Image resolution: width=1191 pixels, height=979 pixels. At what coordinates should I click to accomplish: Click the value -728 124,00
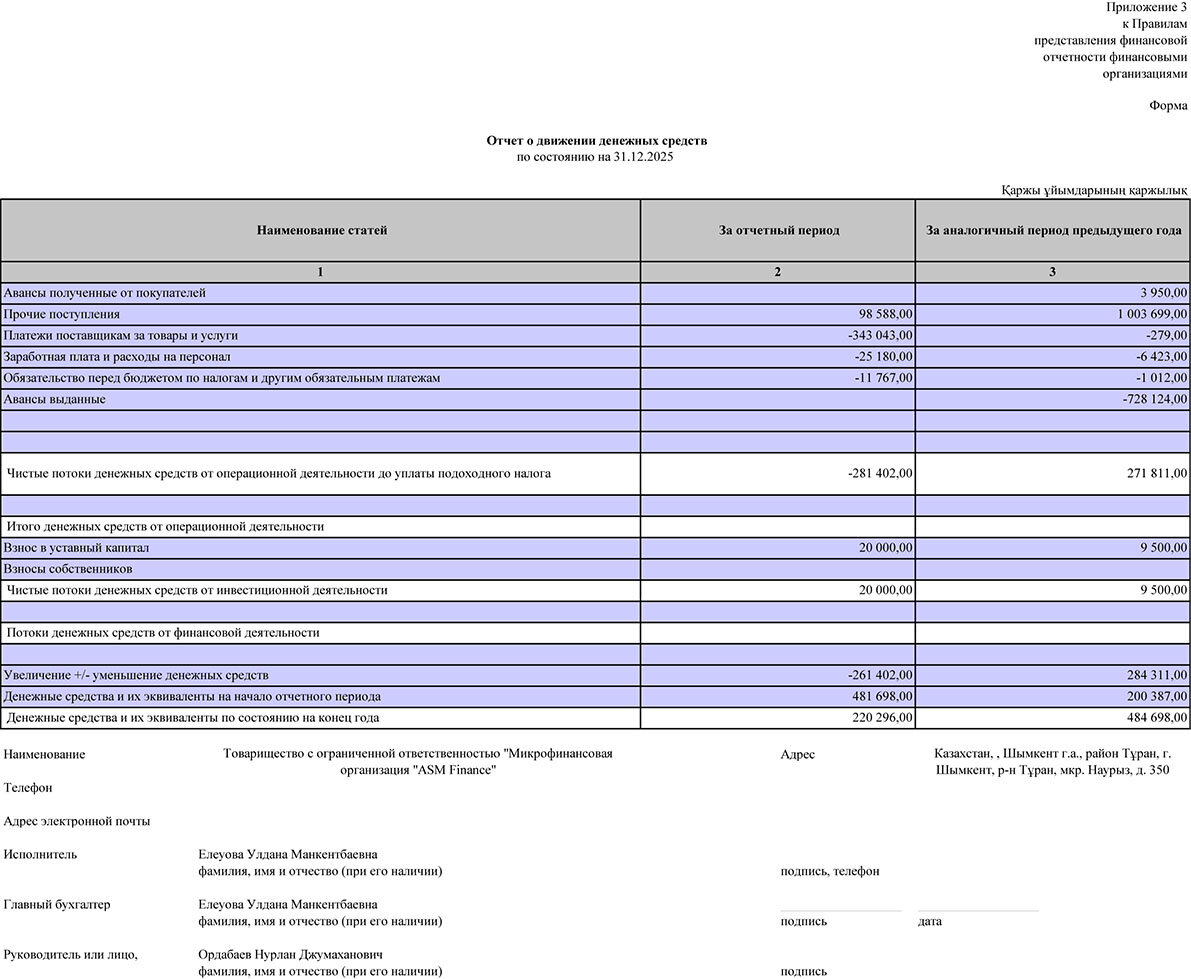click(1155, 399)
